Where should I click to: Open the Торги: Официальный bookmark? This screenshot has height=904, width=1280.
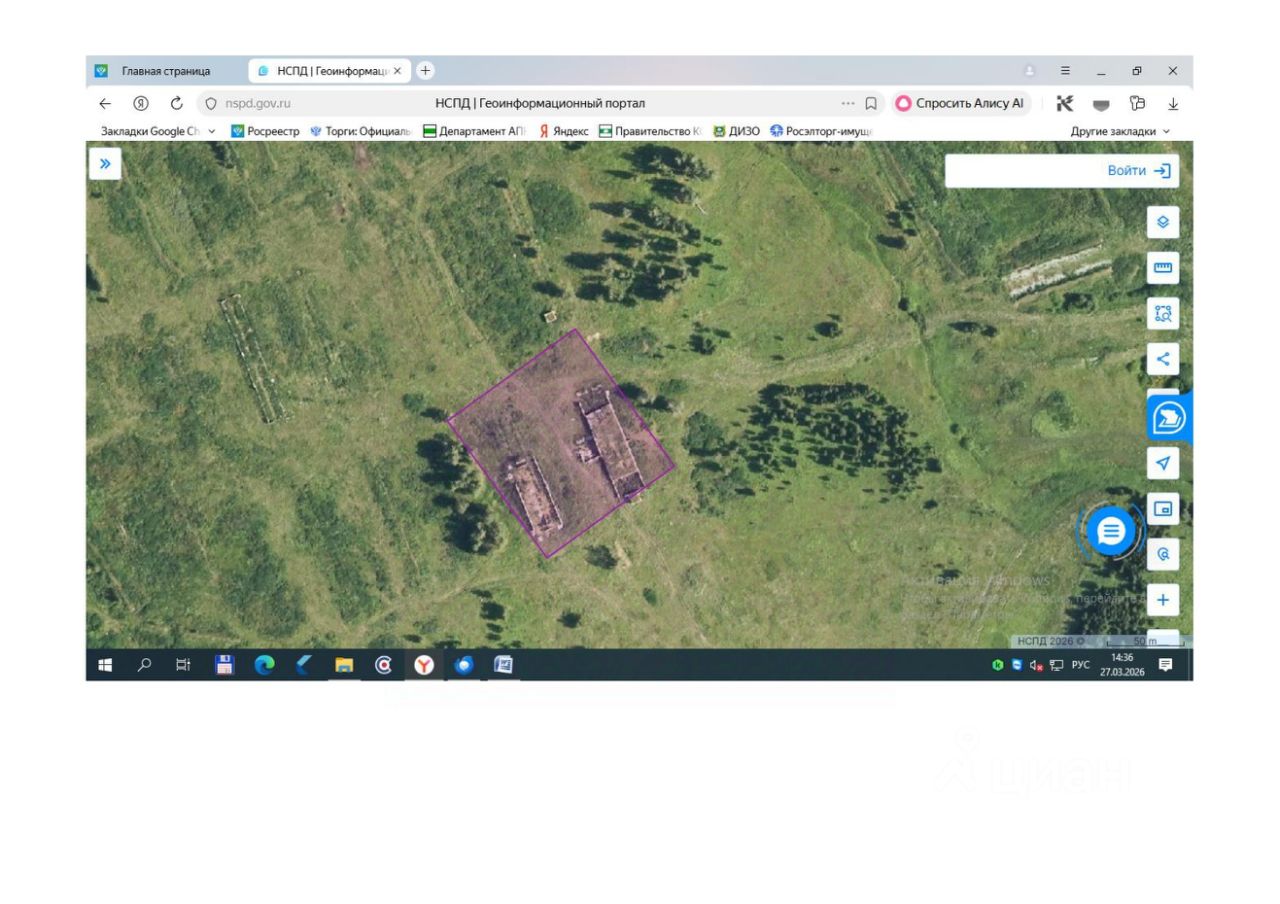click(360, 131)
